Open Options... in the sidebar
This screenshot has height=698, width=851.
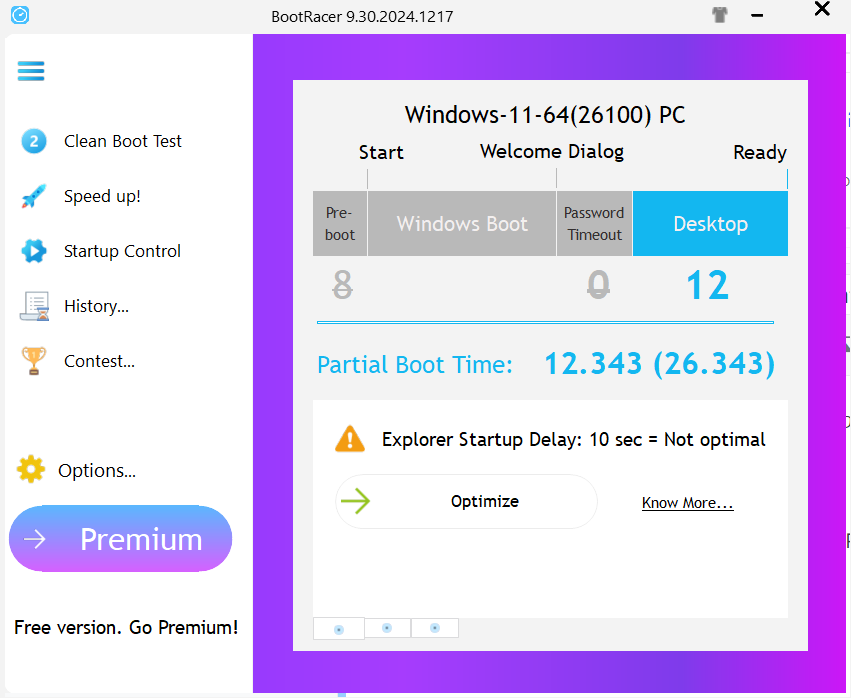click(x=97, y=471)
